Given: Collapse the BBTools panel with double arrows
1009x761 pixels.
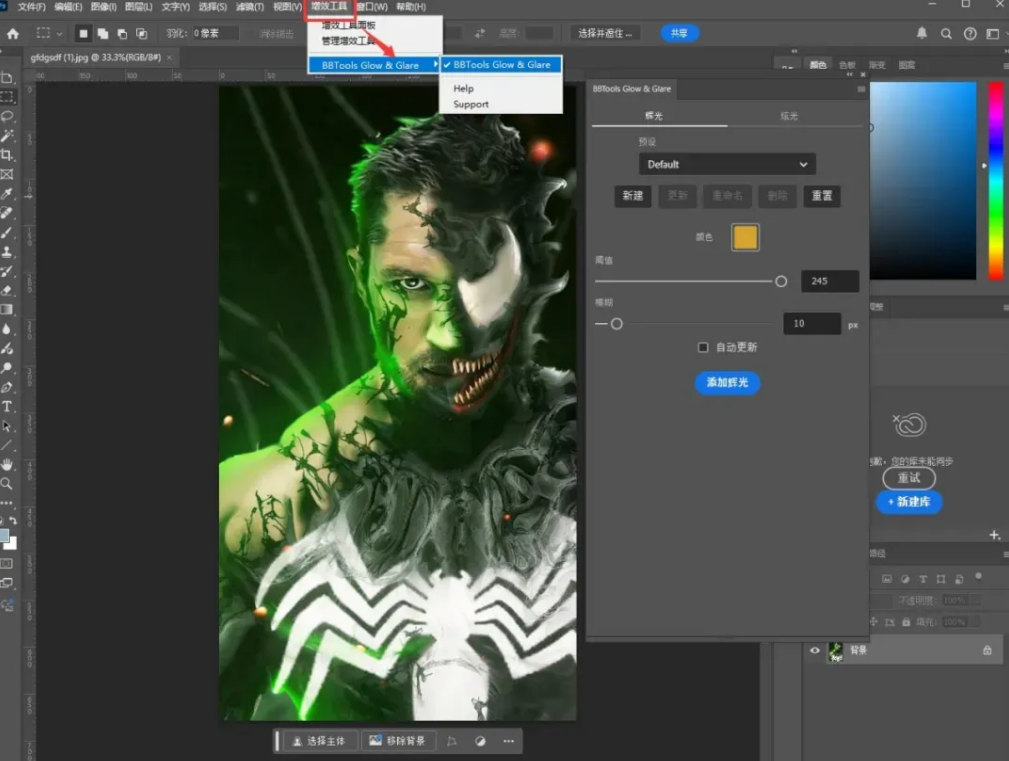Looking at the screenshot, I should [849, 75].
